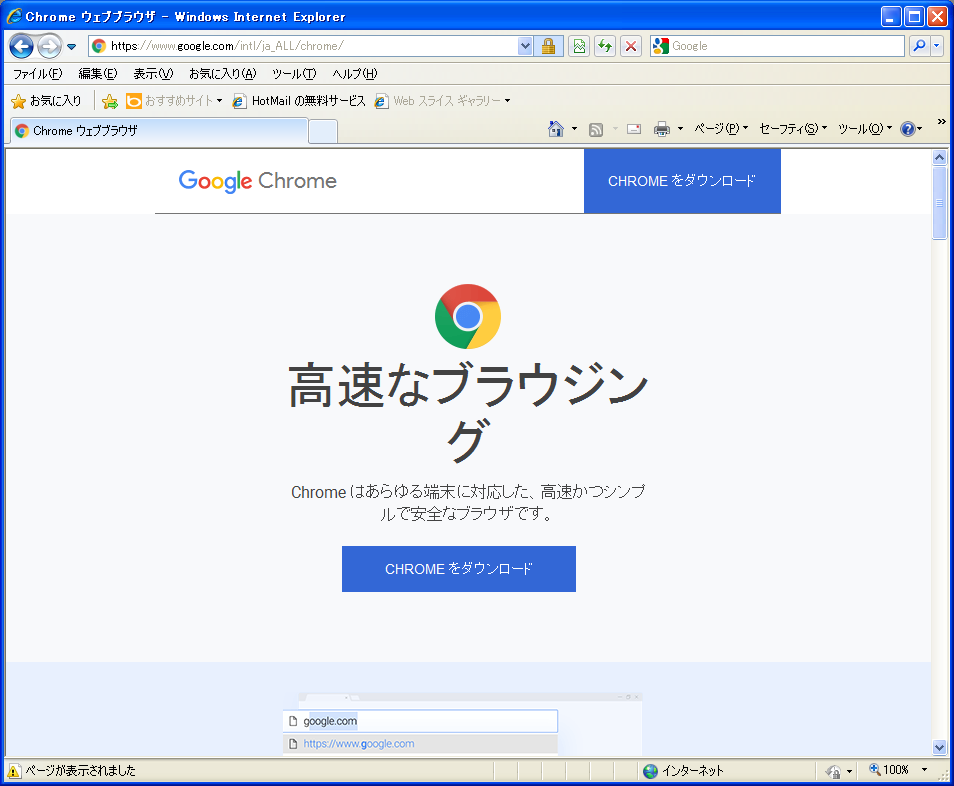Maximize the Internet Explorer window
Image resolution: width=954 pixels, height=786 pixels.
[x=914, y=16]
